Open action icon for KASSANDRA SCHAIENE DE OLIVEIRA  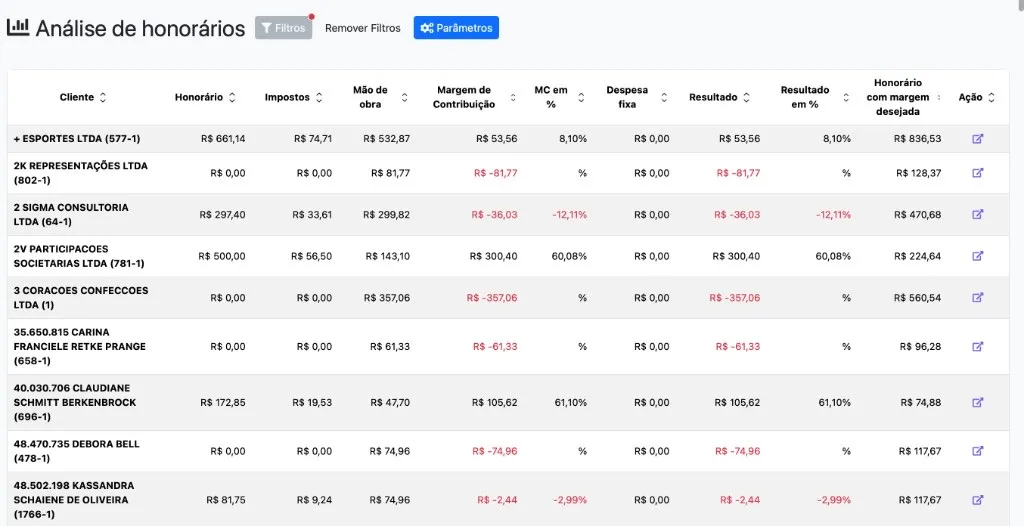coord(978,500)
